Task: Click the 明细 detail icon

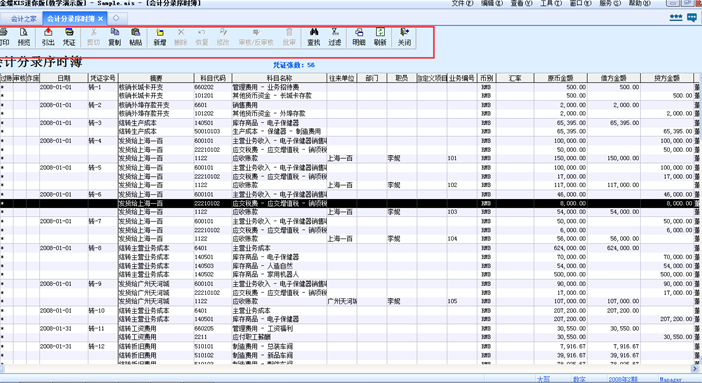Action: coord(359,37)
